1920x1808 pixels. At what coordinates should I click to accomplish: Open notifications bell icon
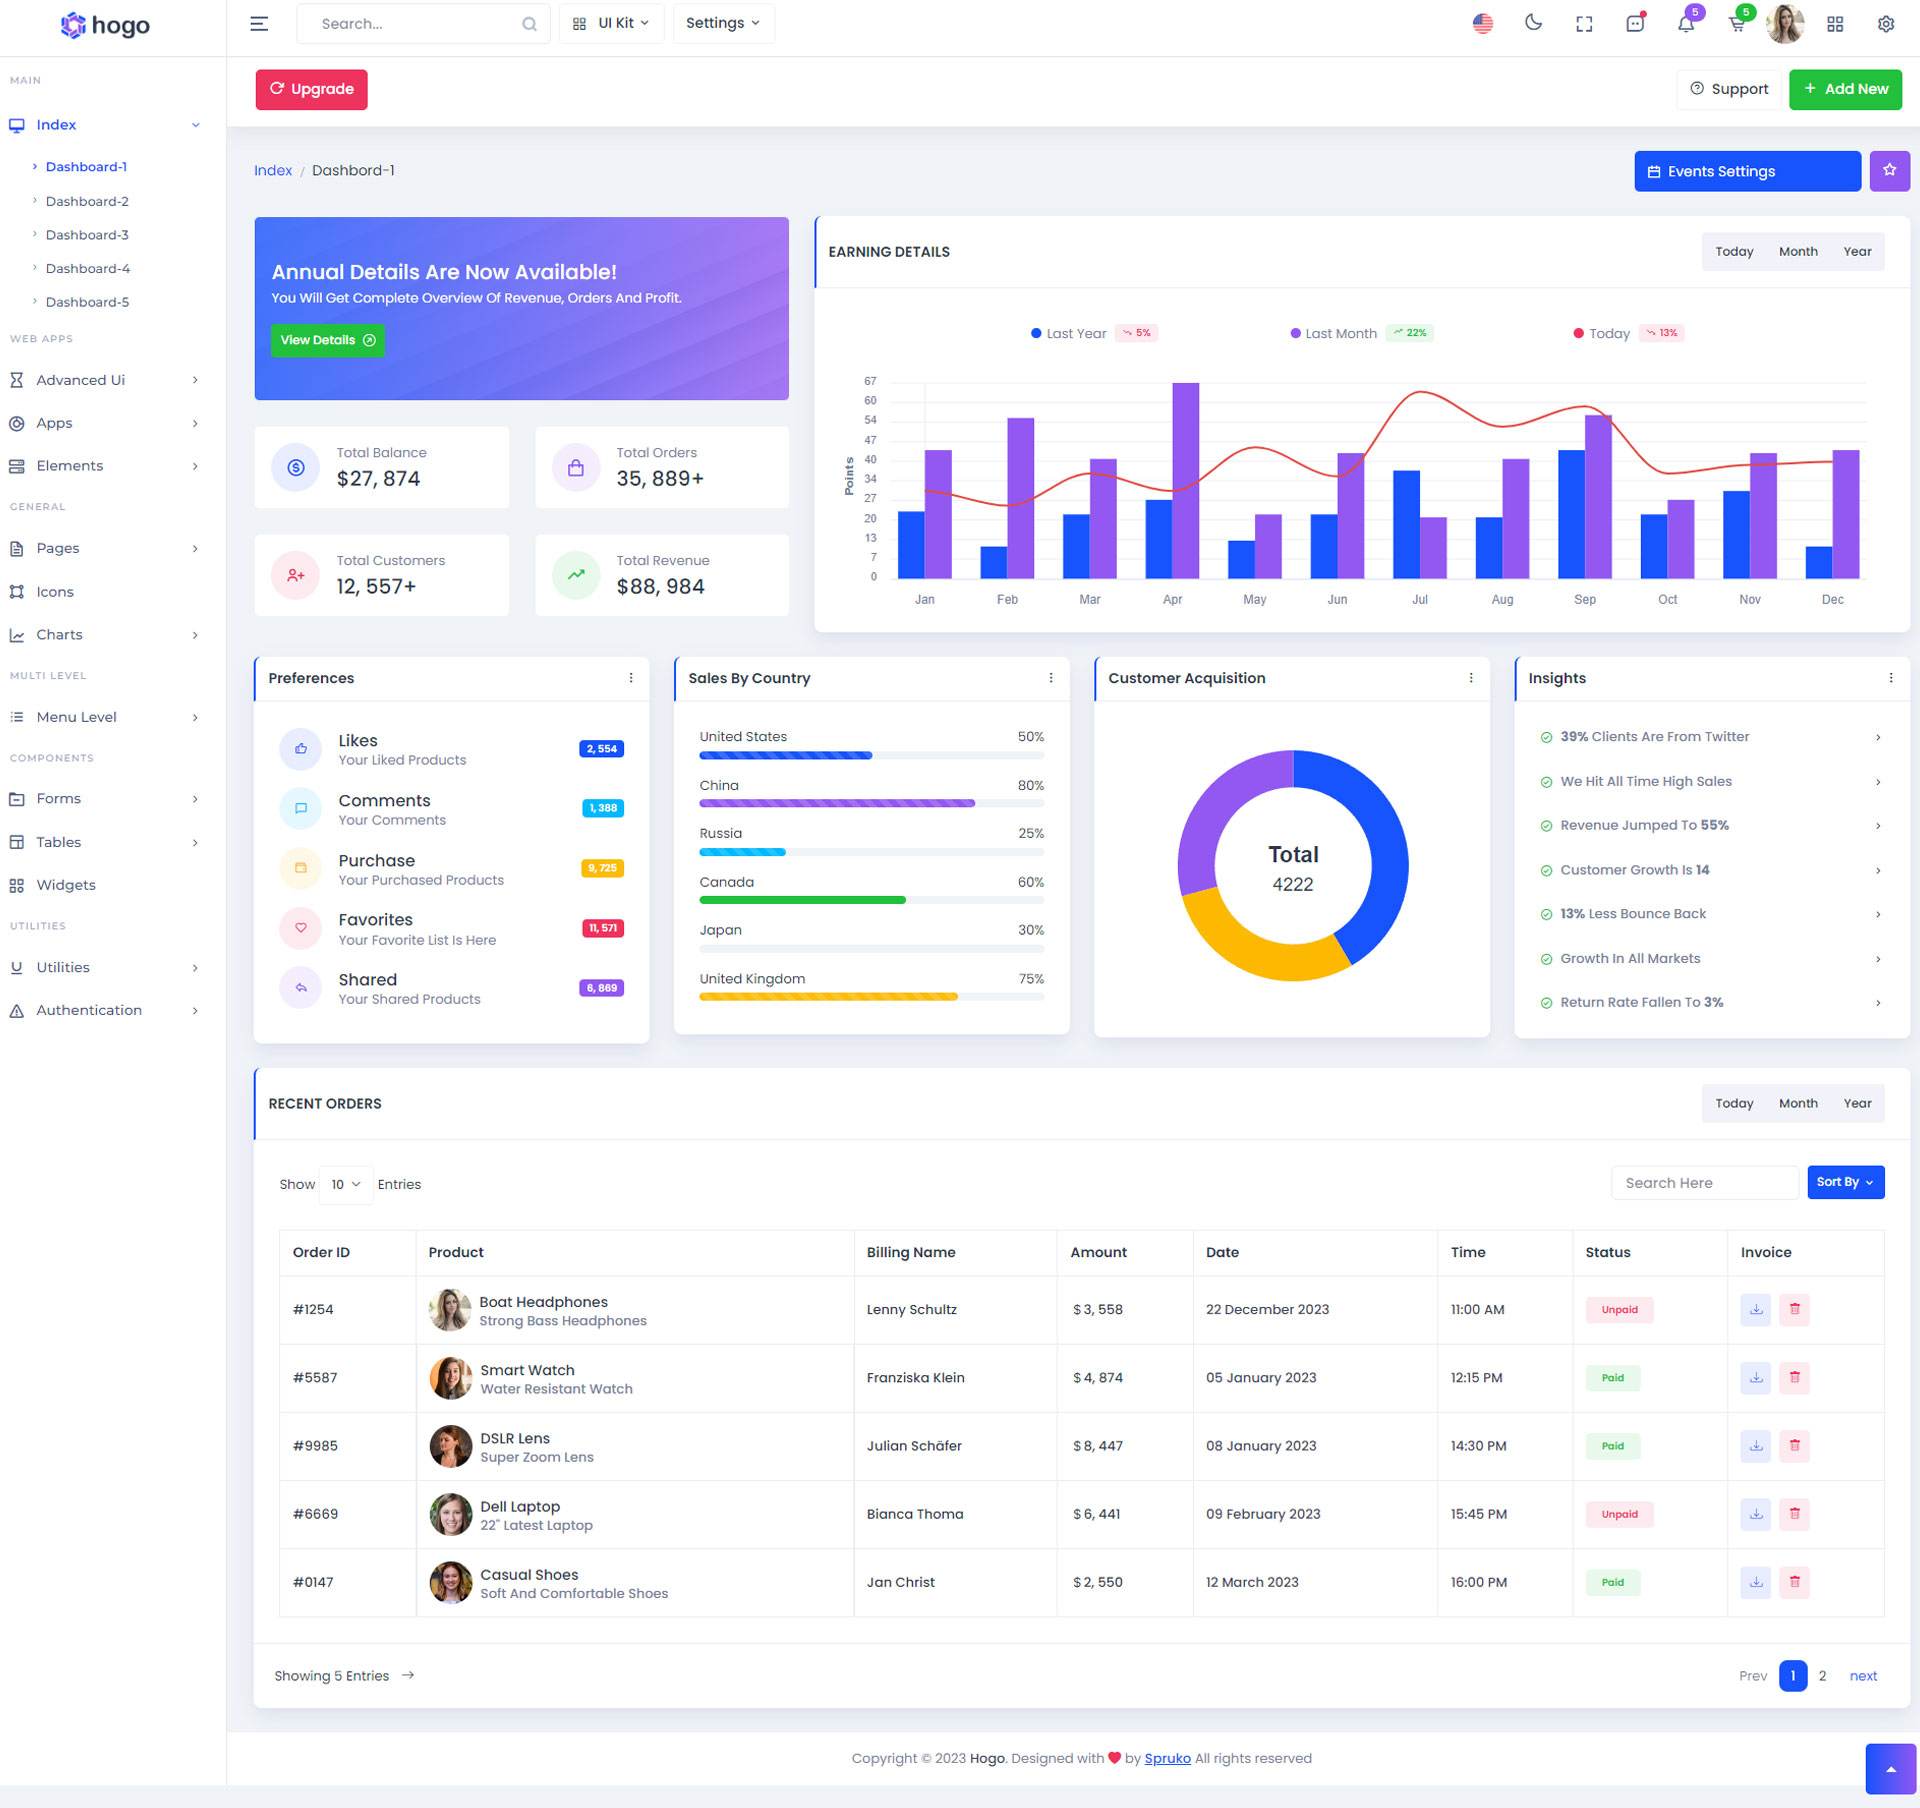1686,24
